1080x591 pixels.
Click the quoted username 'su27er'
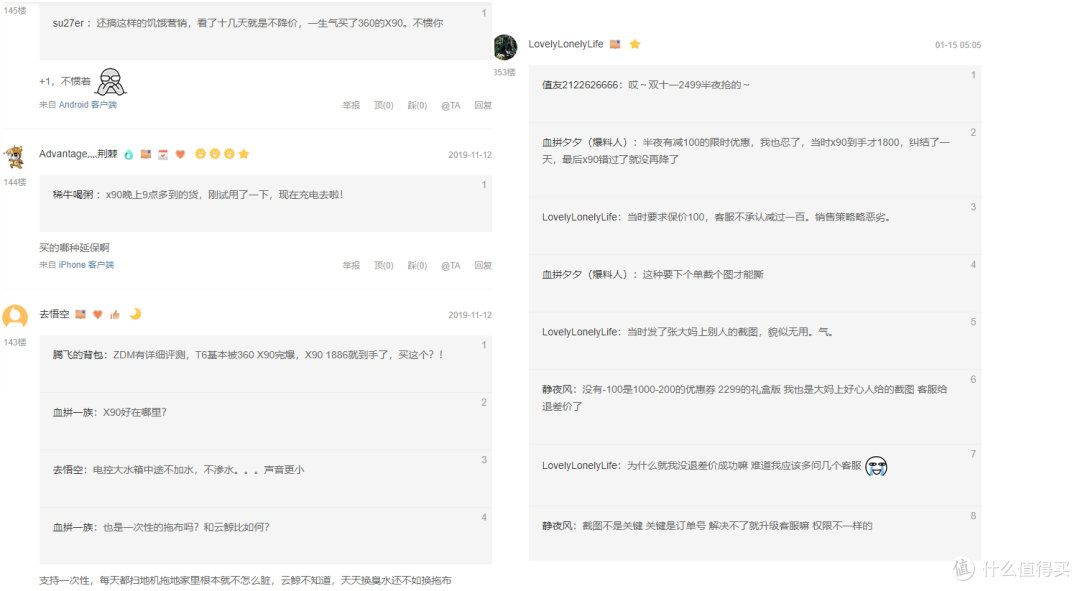[x=68, y=23]
